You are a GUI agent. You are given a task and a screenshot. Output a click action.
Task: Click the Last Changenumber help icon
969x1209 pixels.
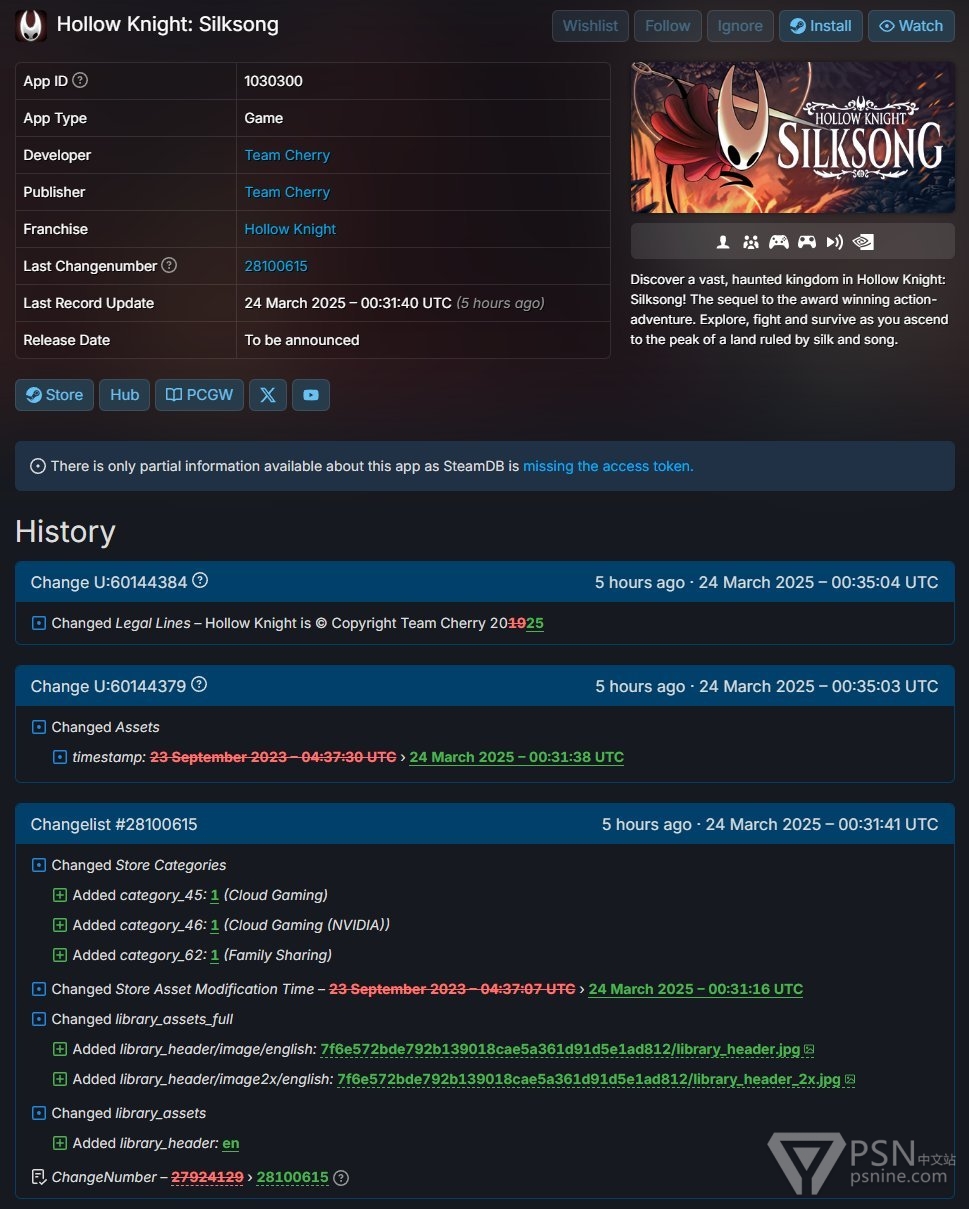click(169, 265)
